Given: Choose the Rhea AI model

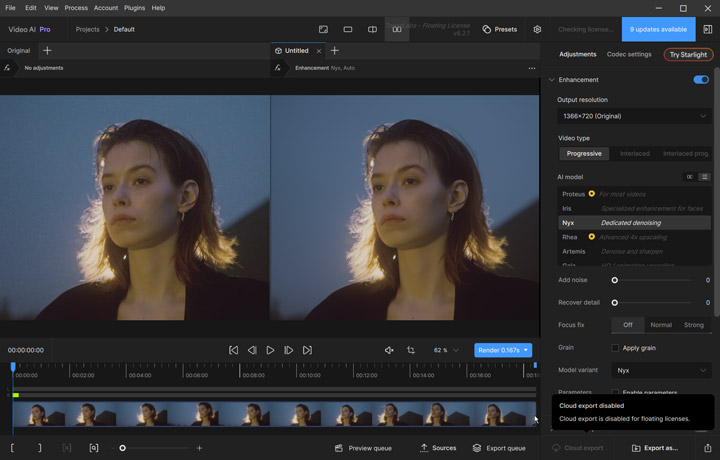Looking at the screenshot, I should click(x=635, y=237).
